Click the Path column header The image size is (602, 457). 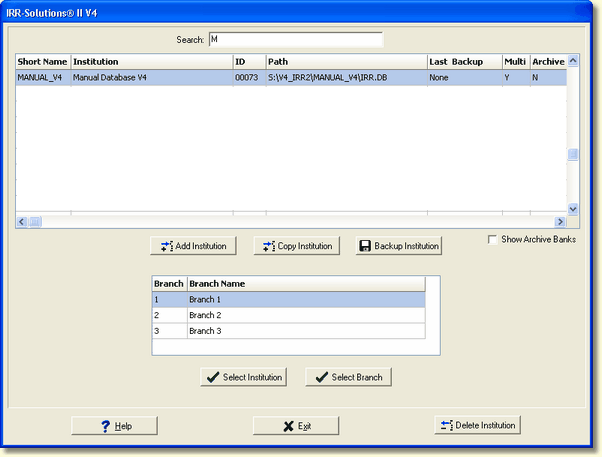tap(345, 62)
